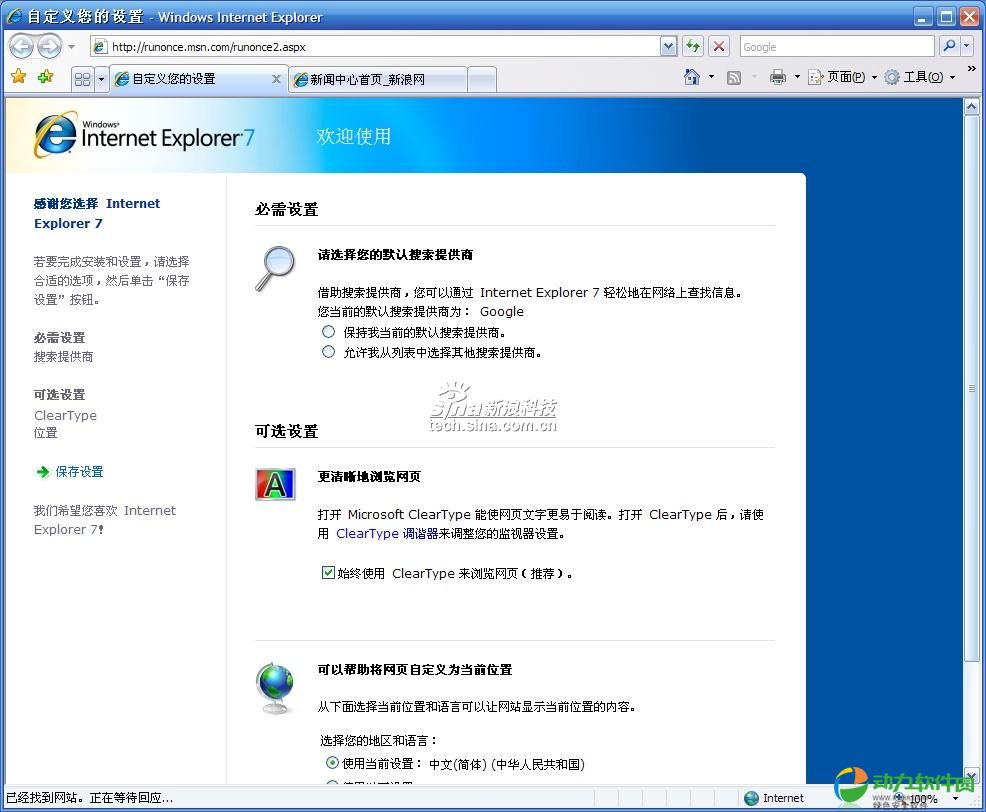The height and width of the screenshot is (812, 986).
Task: Switch to the 新闻中心首页_新浪网 tab
Action: 377,79
